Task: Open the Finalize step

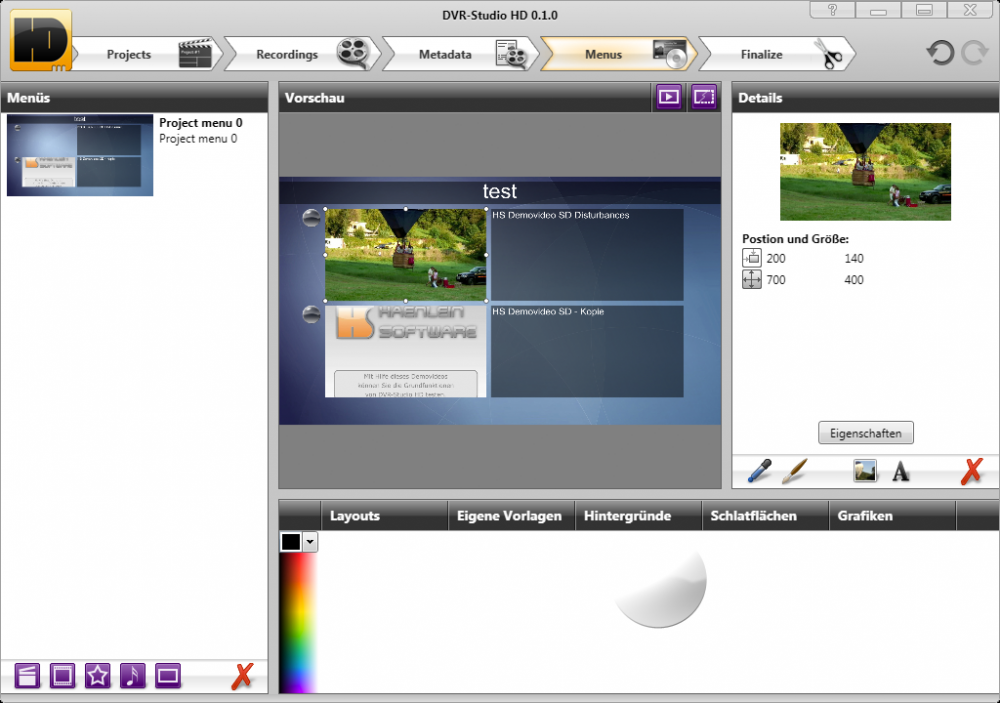Action: [762, 55]
